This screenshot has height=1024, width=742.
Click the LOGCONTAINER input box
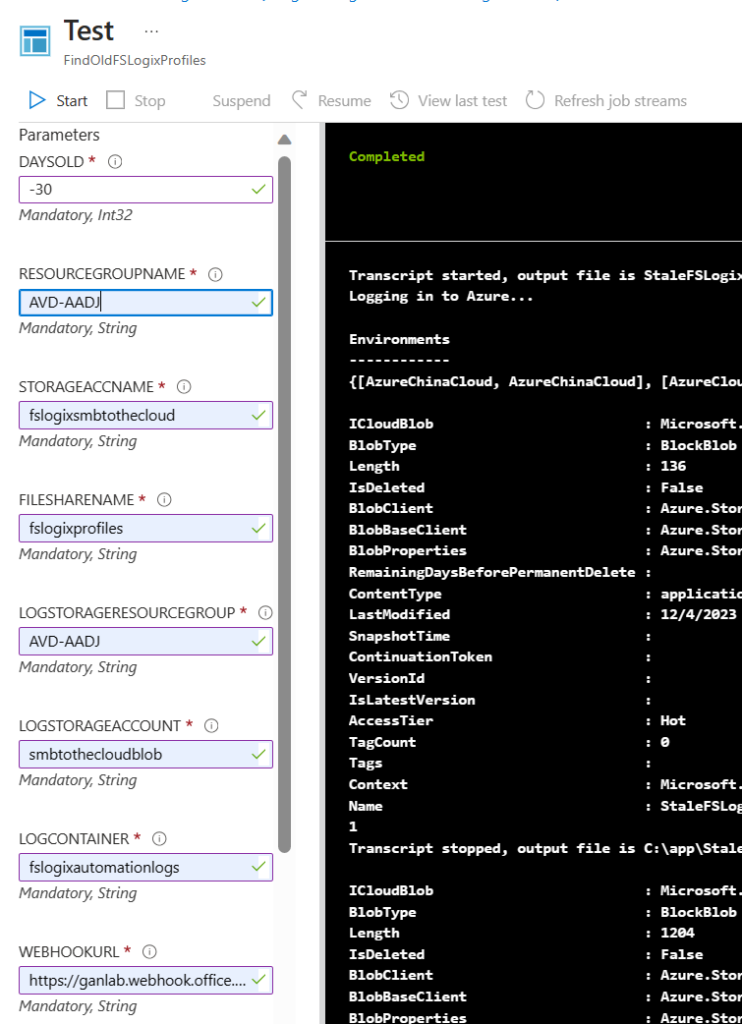135,867
